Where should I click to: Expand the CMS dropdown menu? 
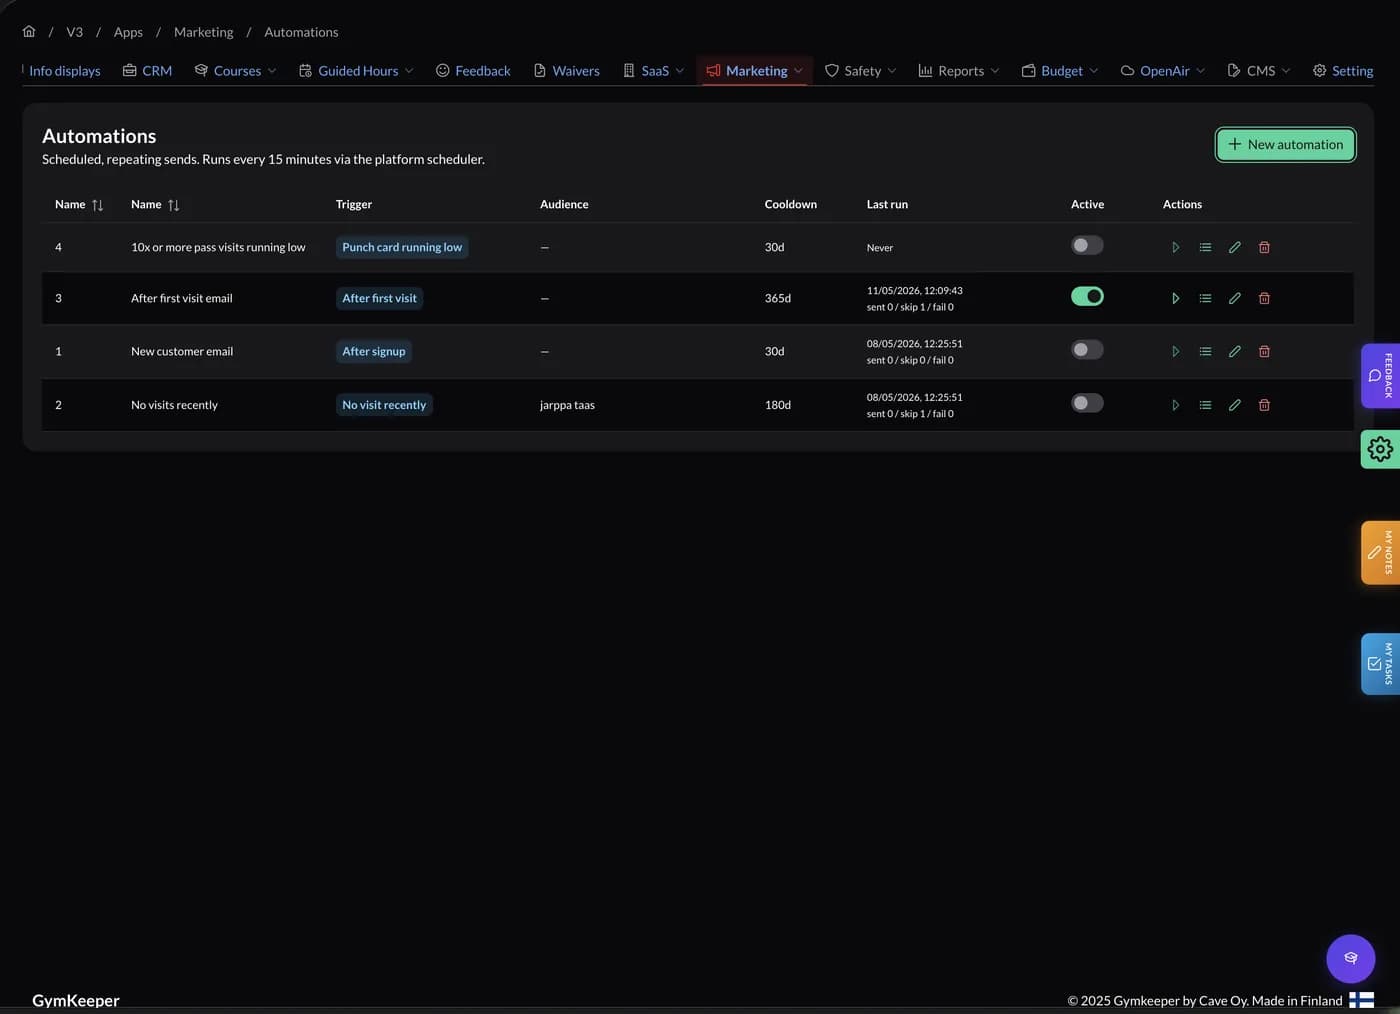point(1259,71)
